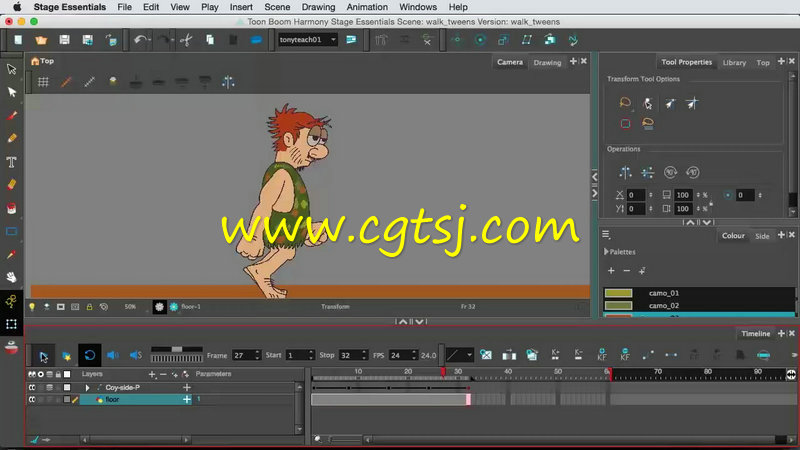Open the Apple menu
The height and width of the screenshot is (450, 800).
[17, 7]
